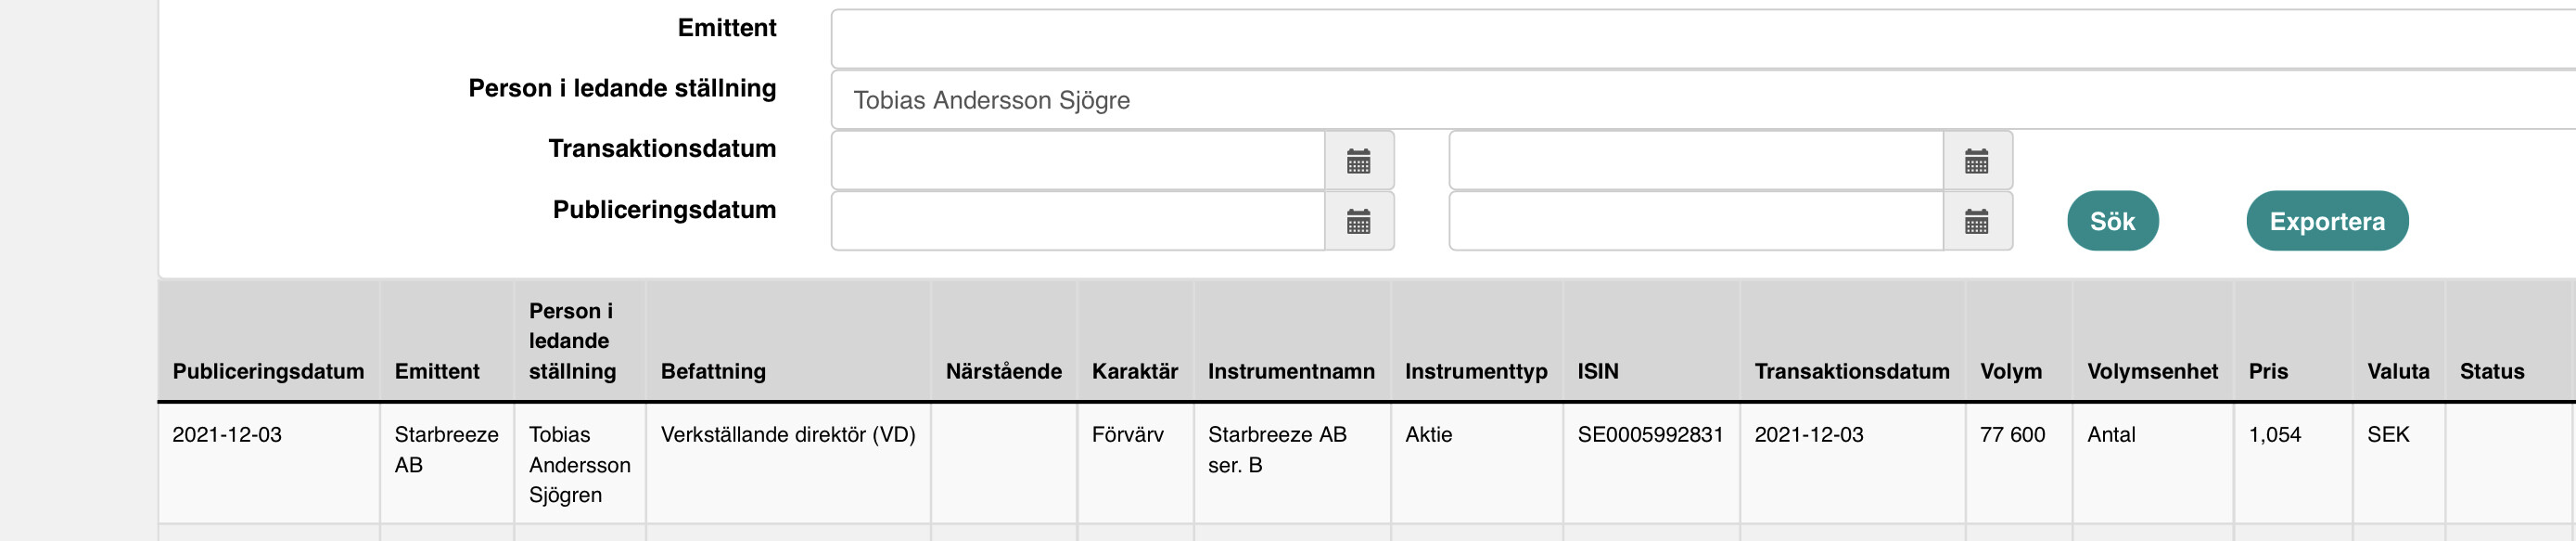Focus Transaktionsdatum end date input
The width and height of the screenshot is (2576, 541).
[x=1696, y=161]
